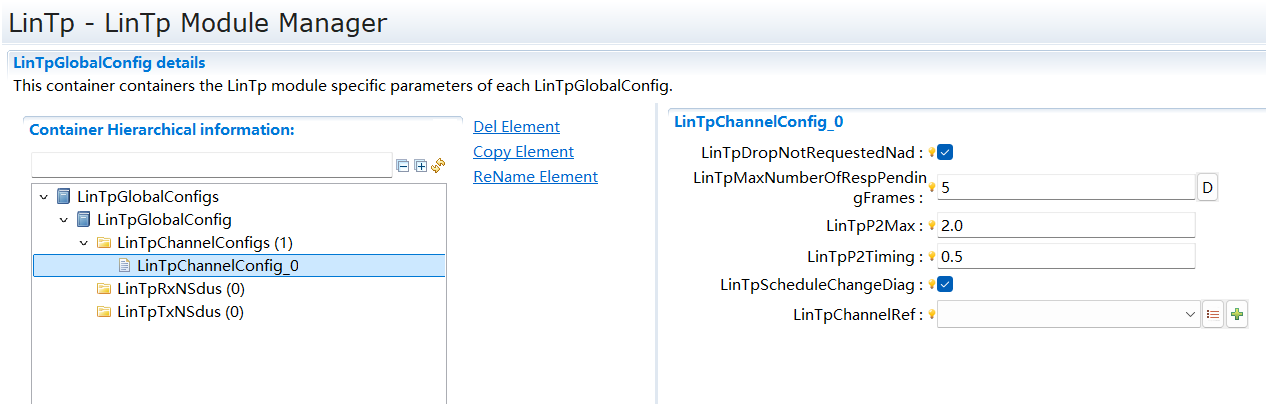Viewport: 1266px width, 404px height.
Task: Click the Del Element link
Action: 516,127
